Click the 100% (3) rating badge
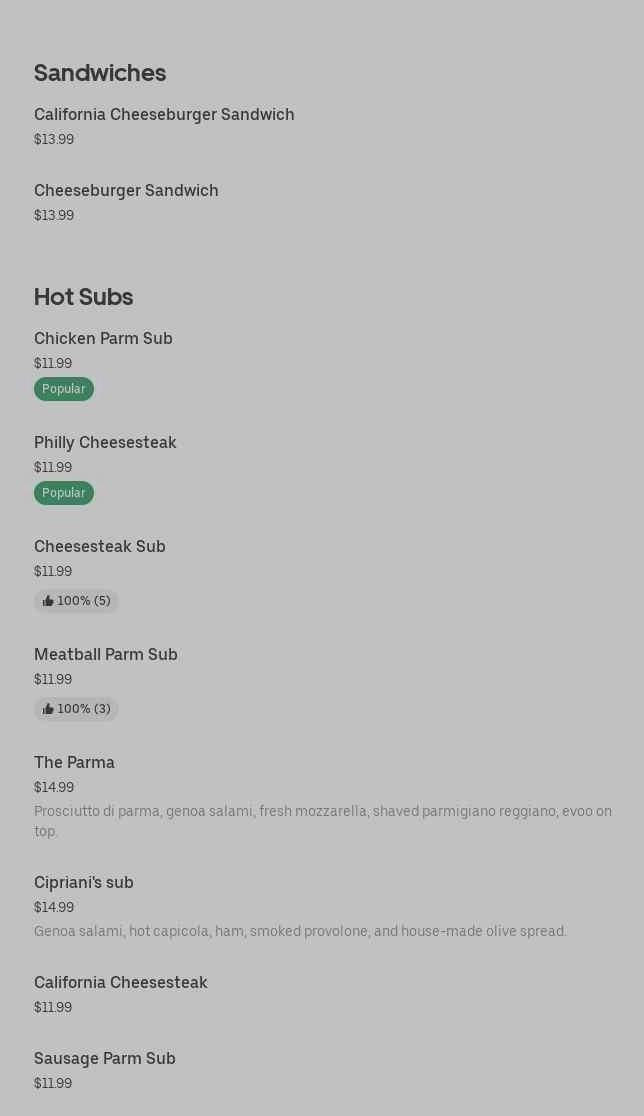The image size is (644, 1116). 83,709
